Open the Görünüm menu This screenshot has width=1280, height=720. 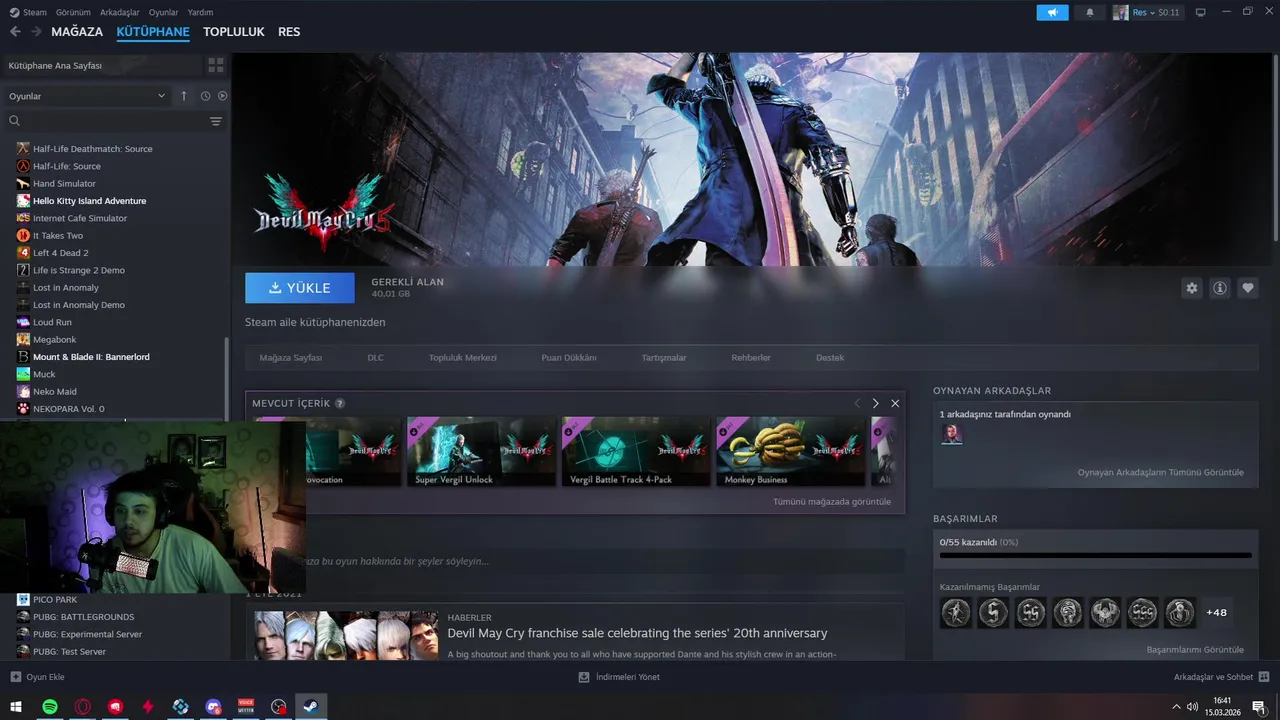click(x=73, y=12)
